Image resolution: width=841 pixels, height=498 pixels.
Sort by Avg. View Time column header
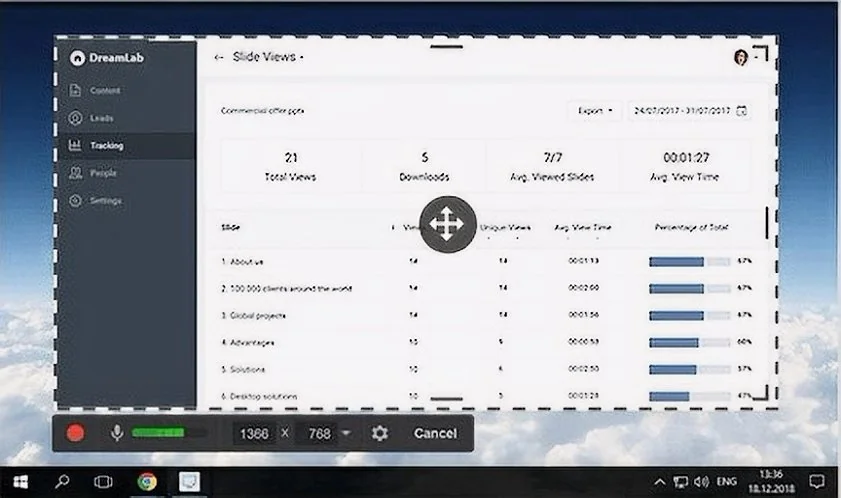pyautogui.click(x=582, y=228)
